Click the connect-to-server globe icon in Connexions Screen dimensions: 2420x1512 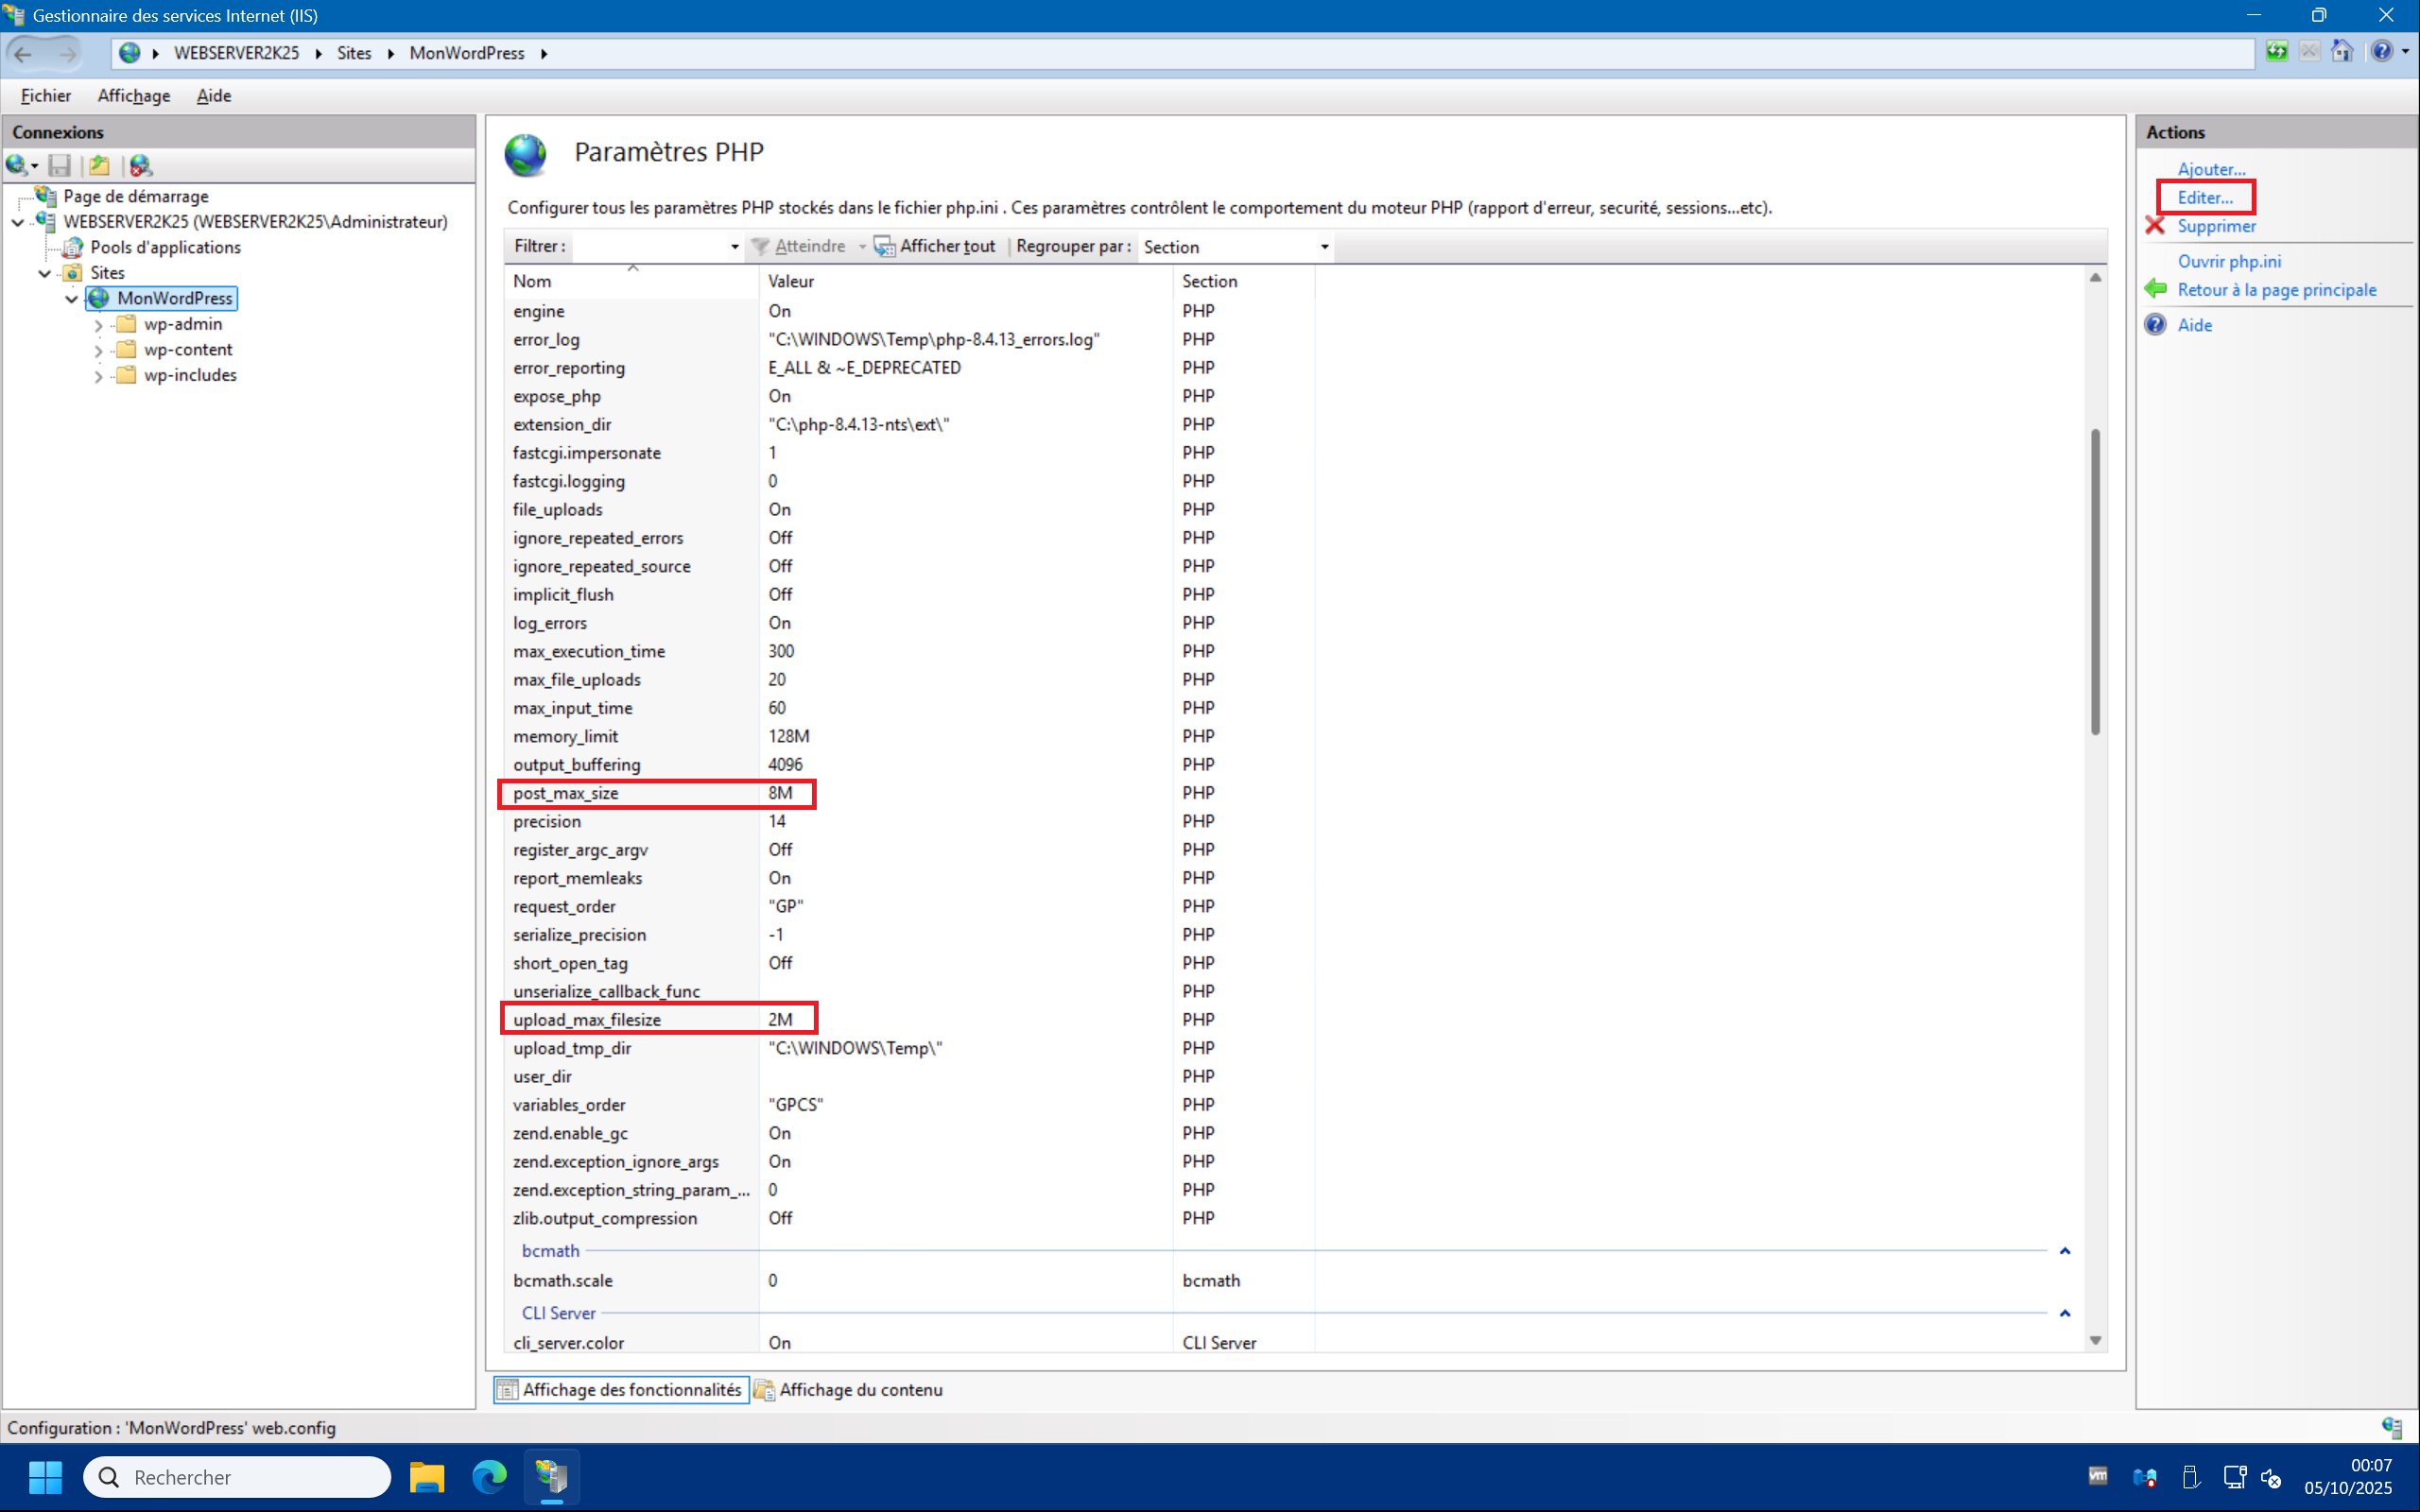coord(17,165)
